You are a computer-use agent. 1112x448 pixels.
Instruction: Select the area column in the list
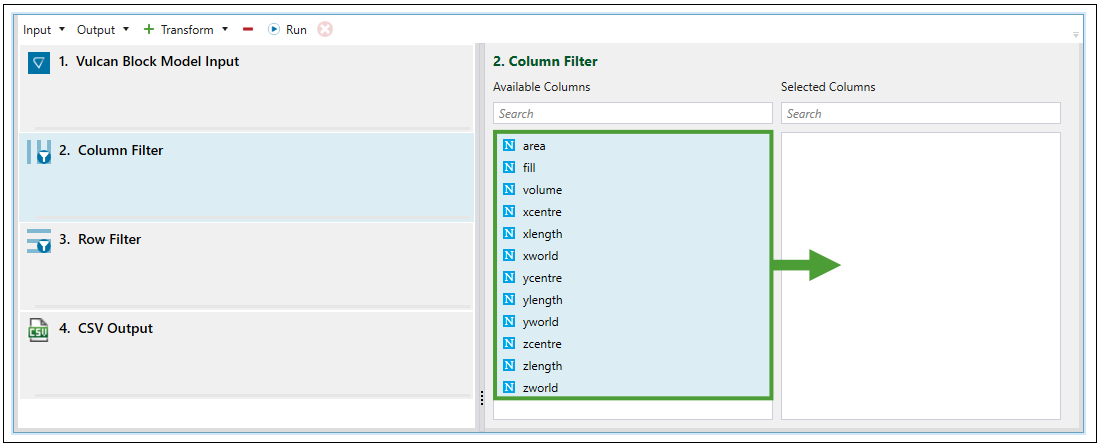pos(534,146)
